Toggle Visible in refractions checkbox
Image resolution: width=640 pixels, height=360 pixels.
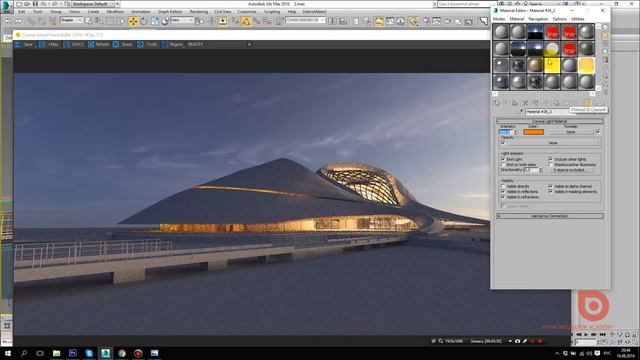click(x=503, y=197)
